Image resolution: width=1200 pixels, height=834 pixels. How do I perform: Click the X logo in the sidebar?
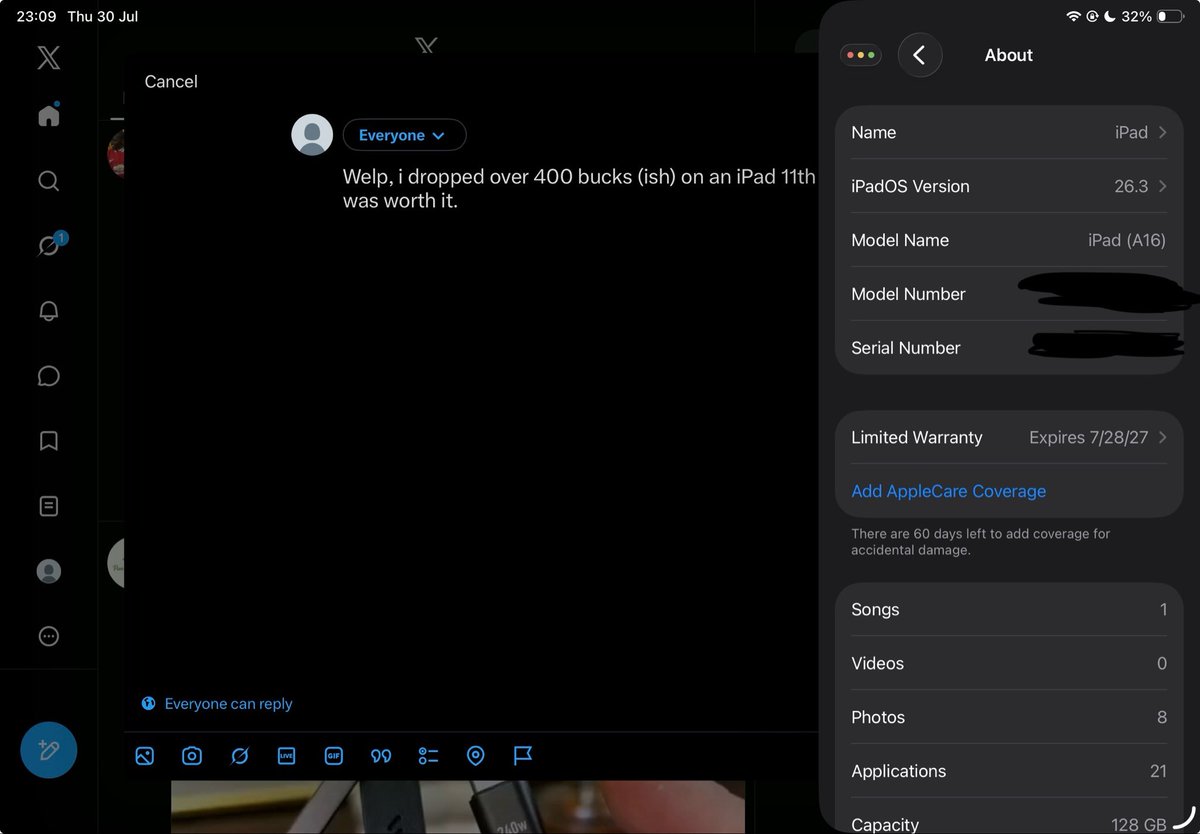(48, 58)
